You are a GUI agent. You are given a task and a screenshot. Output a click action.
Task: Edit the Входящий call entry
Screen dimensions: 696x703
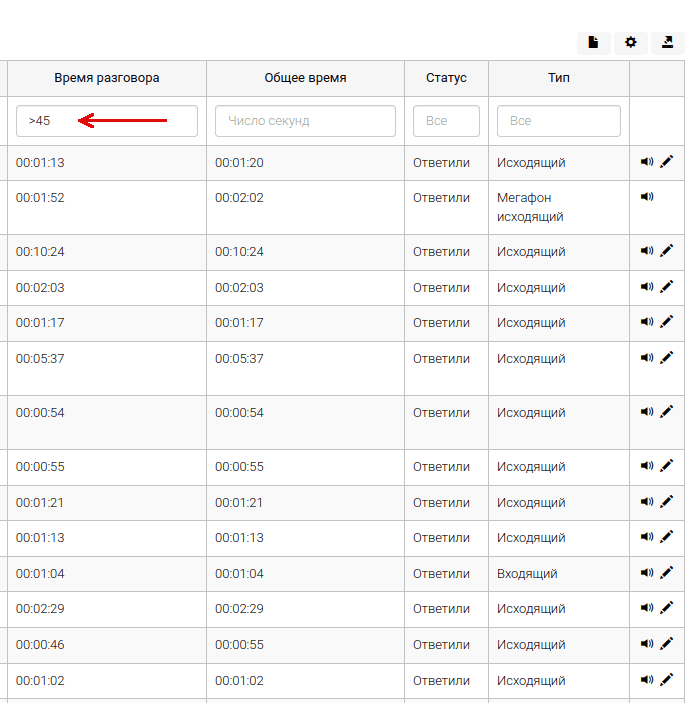tap(667, 573)
